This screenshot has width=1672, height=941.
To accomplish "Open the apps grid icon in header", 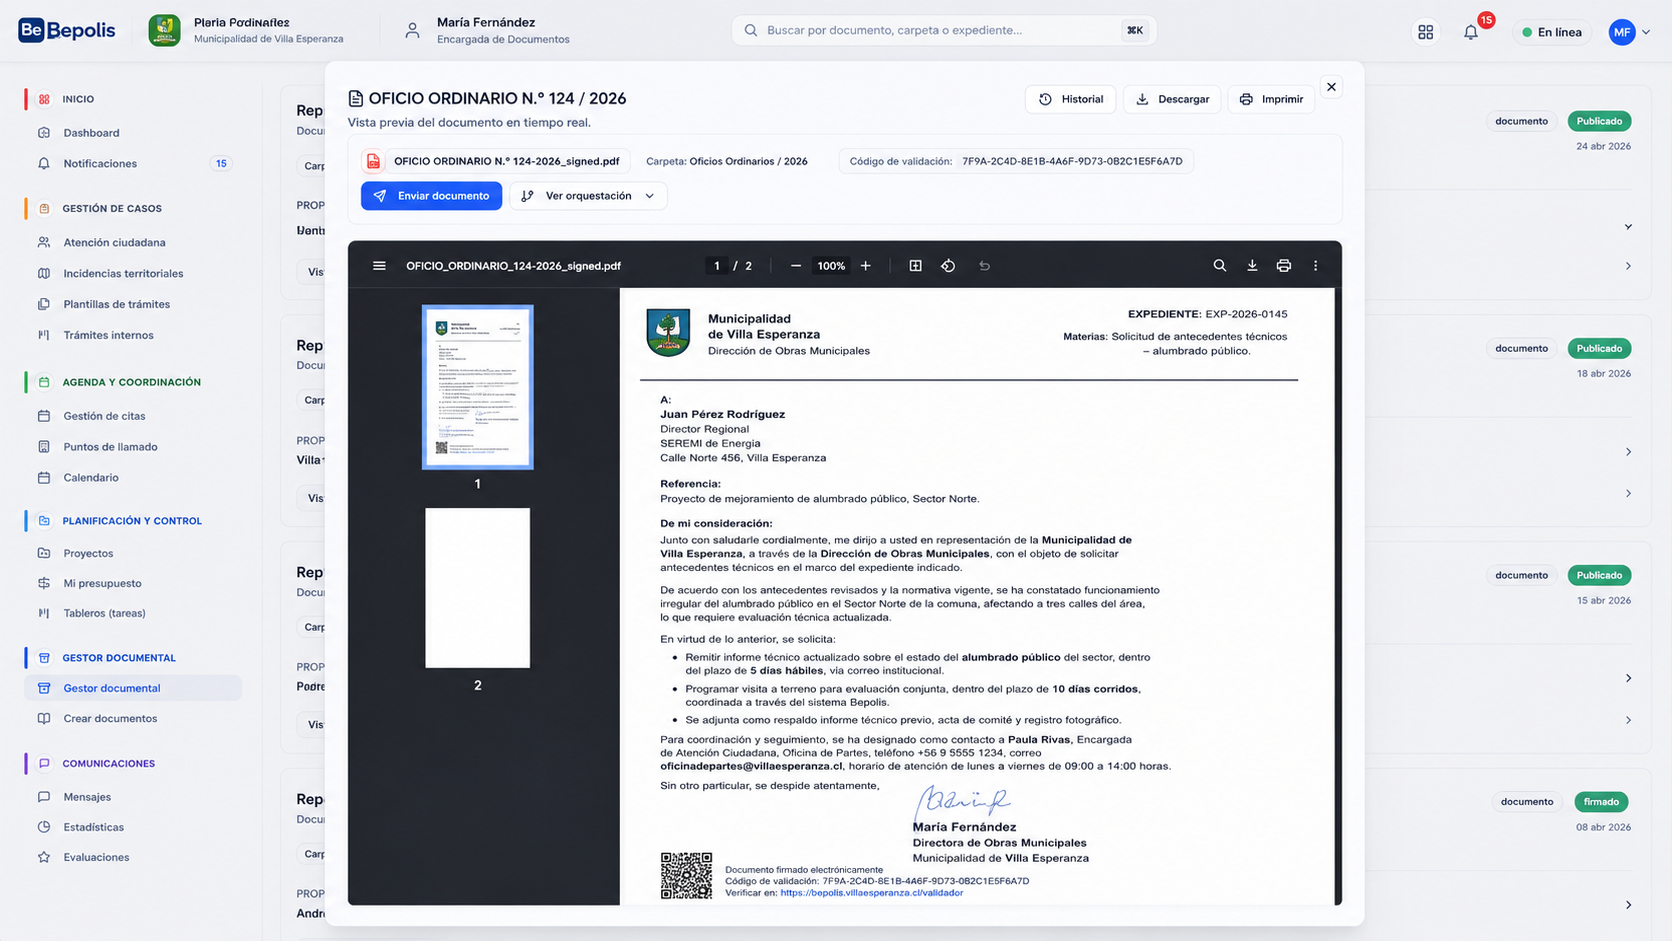I will 1426,32.
